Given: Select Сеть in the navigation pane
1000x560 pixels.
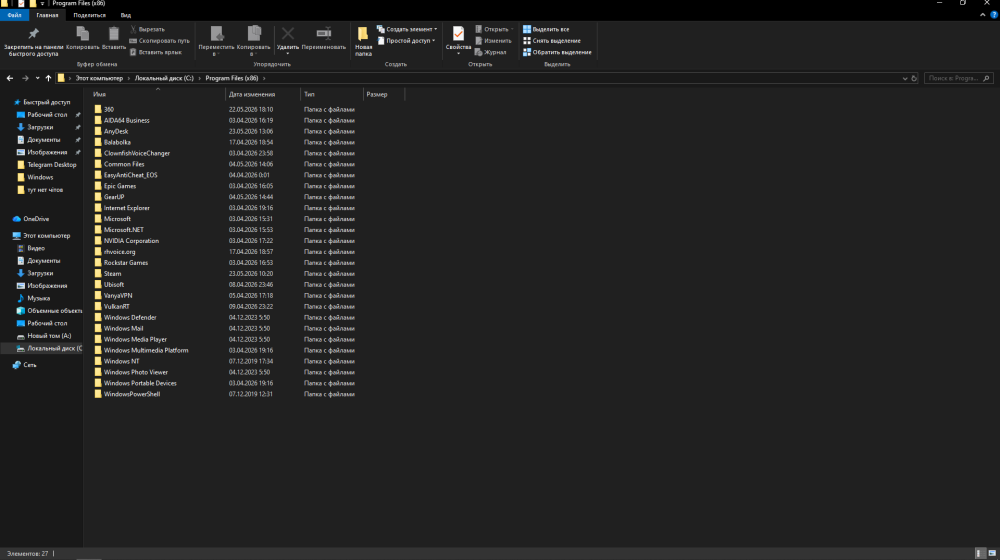Looking at the screenshot, I should coord(29,365).
